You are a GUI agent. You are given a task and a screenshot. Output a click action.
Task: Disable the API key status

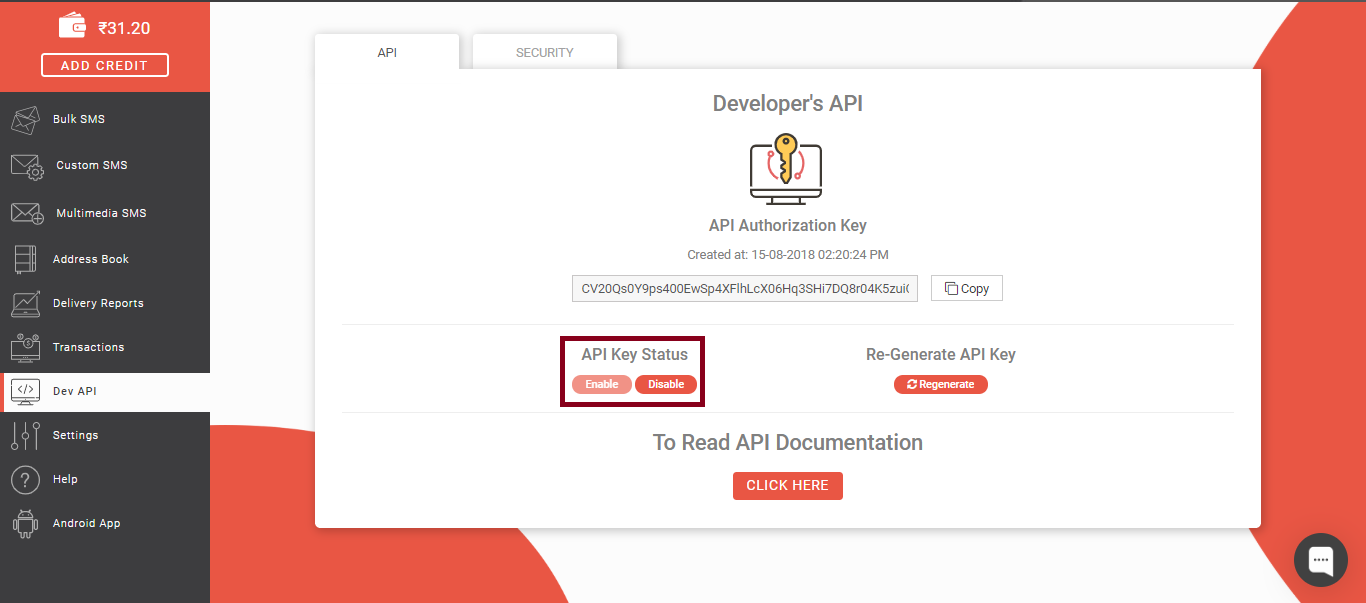click(666, 384)
